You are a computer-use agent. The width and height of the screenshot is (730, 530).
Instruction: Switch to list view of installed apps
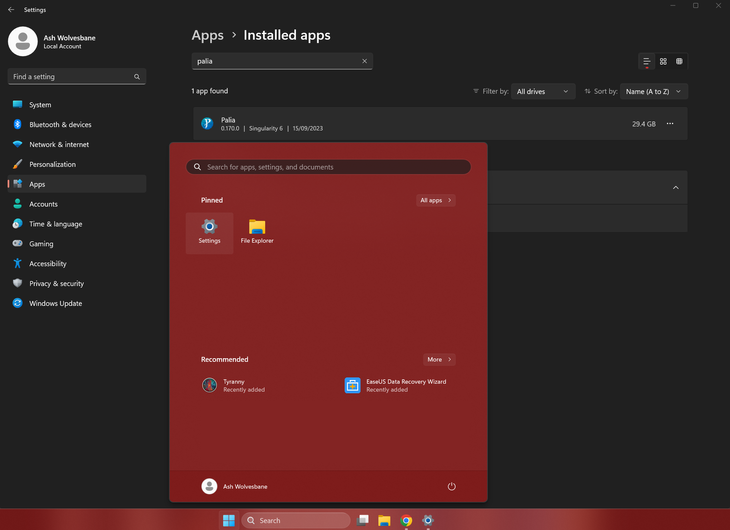tap(647, 61)
